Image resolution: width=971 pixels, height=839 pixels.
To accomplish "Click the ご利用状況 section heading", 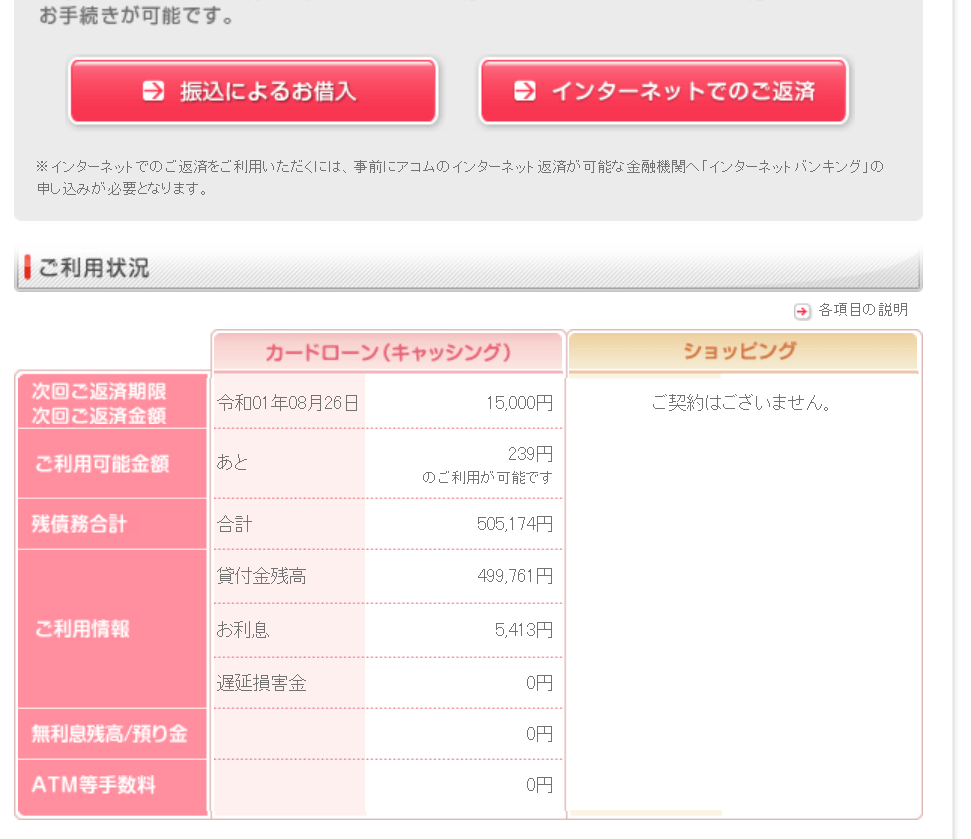I will (94, 268).
